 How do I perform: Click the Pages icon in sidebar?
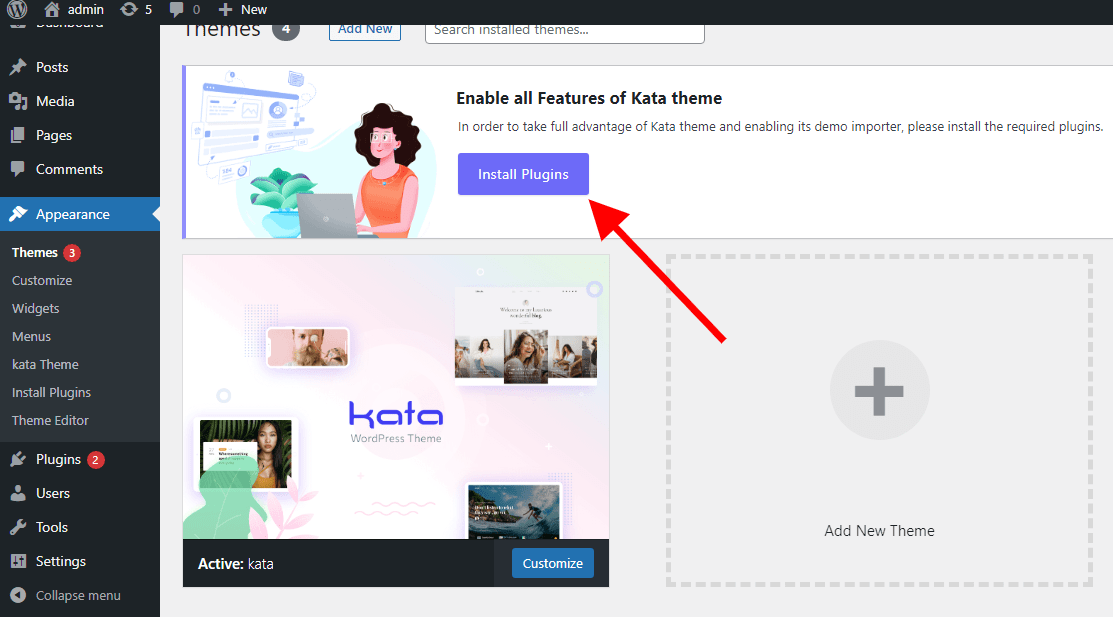(x=18, y=135)
